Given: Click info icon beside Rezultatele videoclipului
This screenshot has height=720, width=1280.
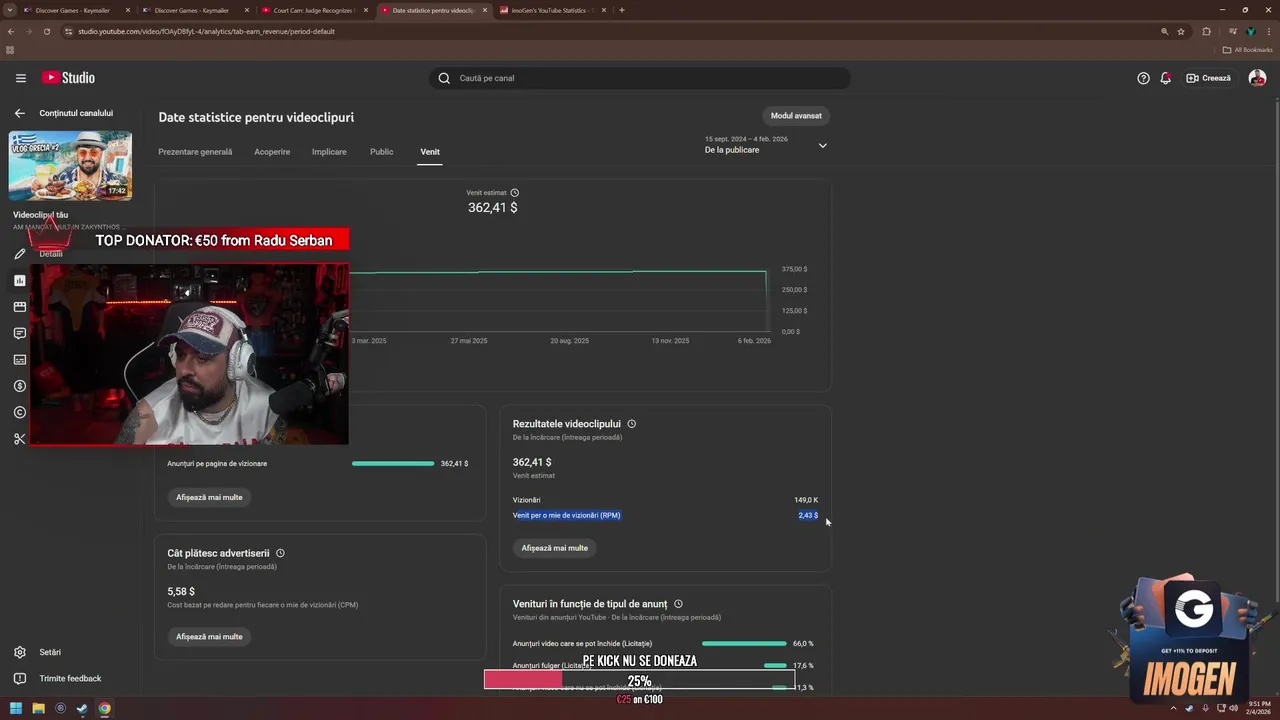Looking at the screenshot, I should [x=631, y=424].
